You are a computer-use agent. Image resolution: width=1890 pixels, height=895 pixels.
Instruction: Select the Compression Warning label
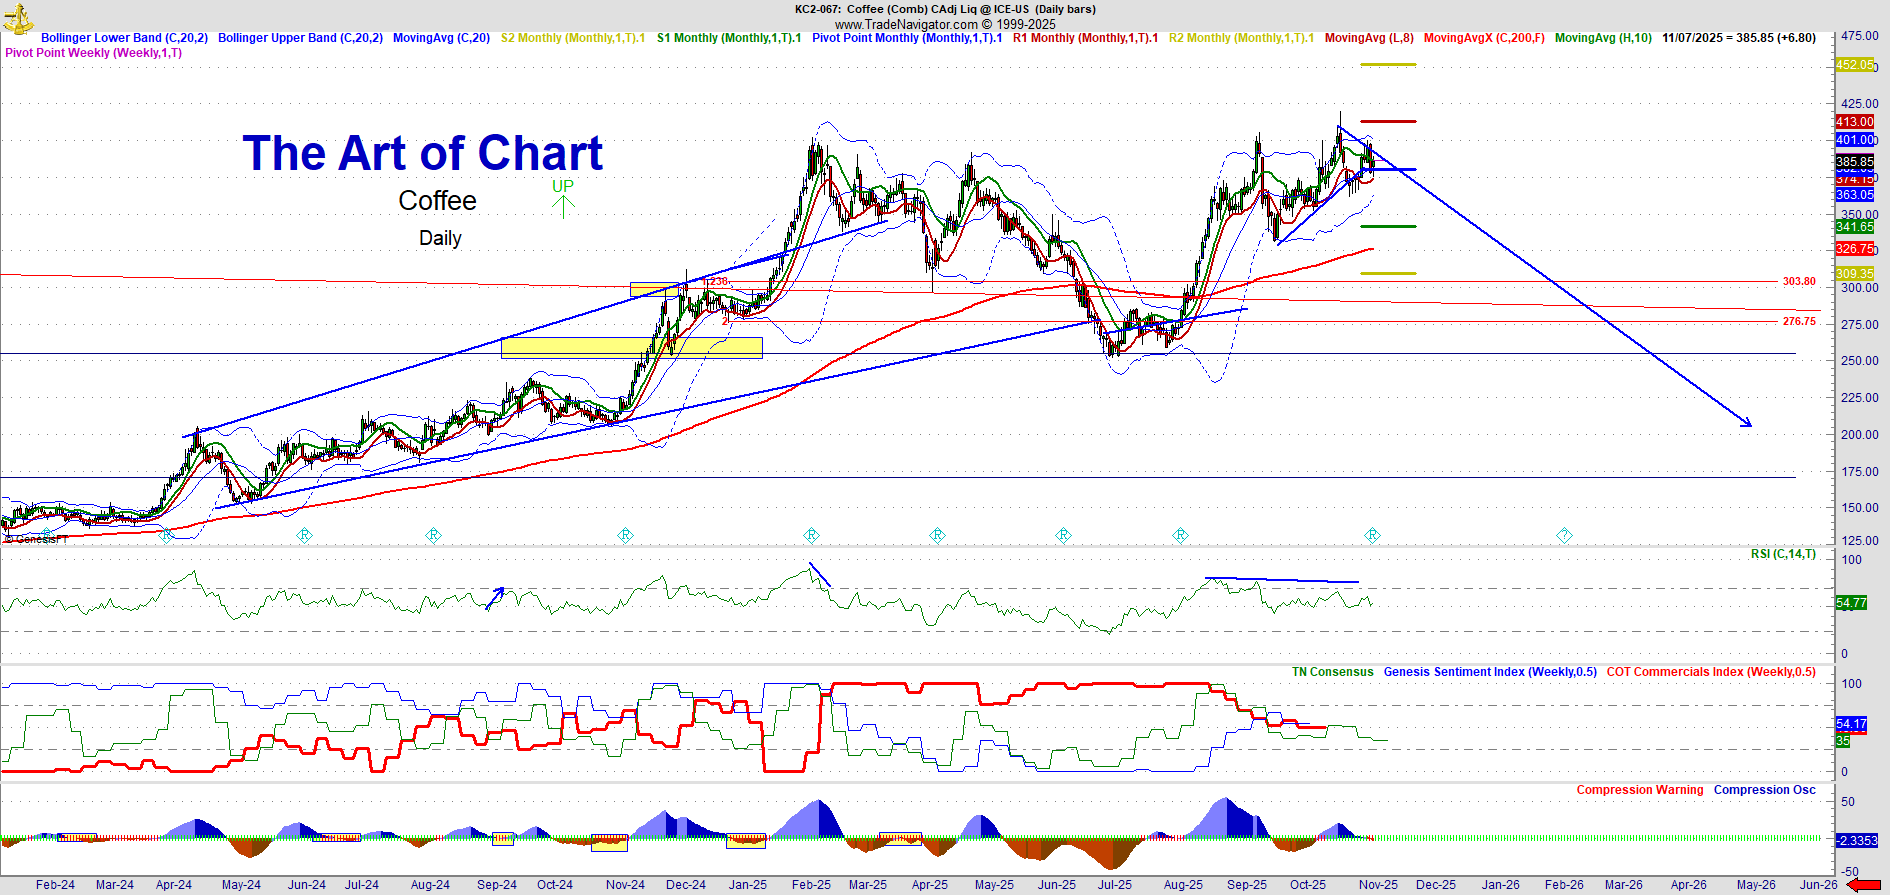click(x=1639, y=790)
